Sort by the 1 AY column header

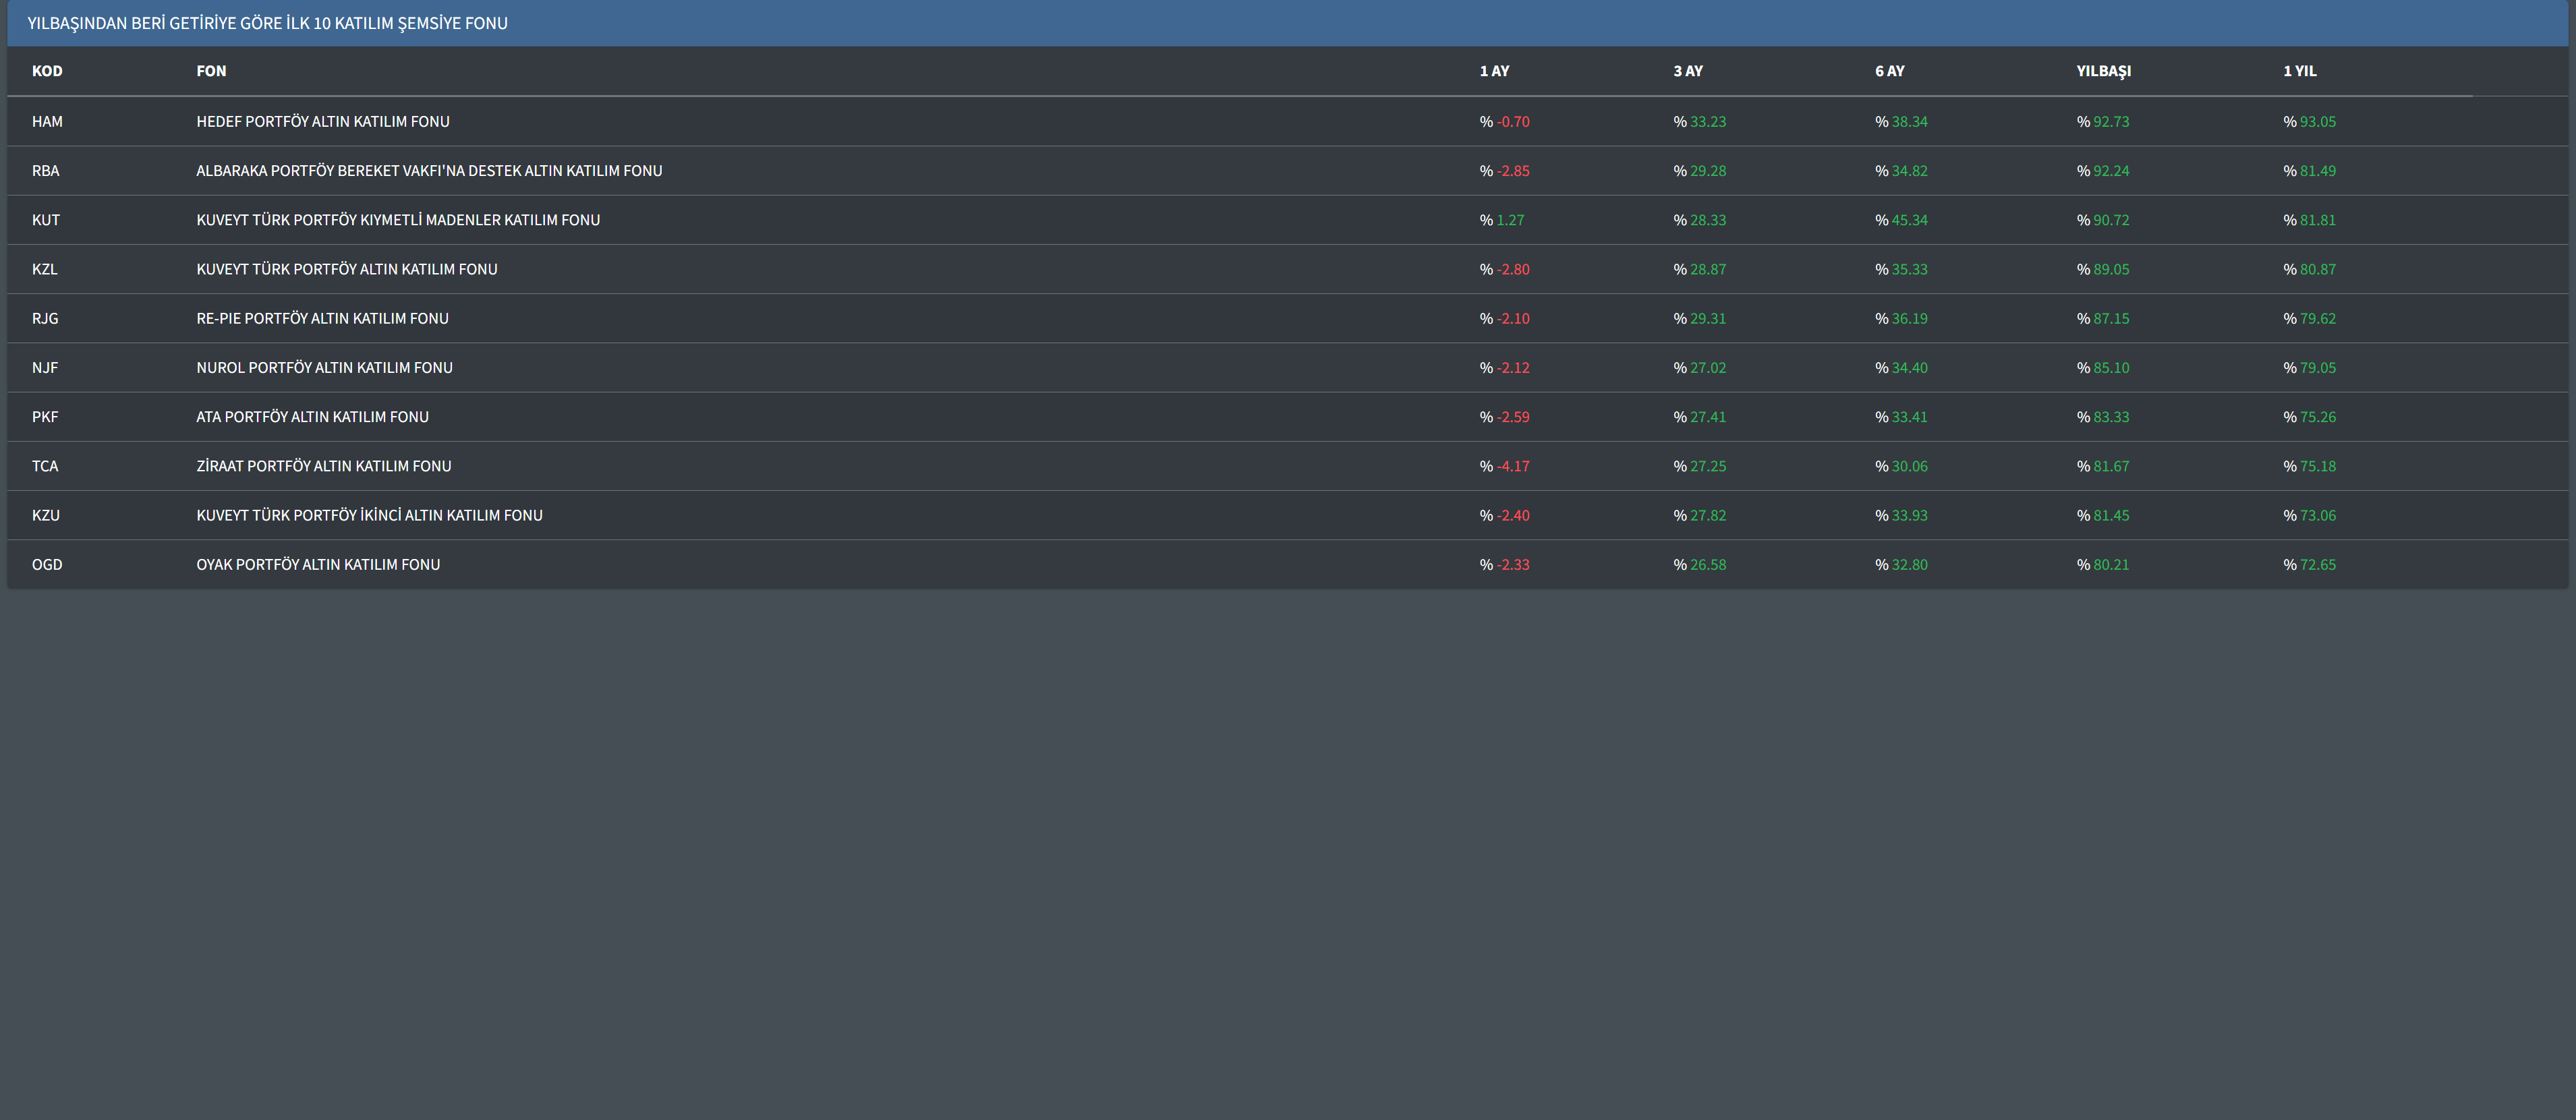coord(1494,71)
